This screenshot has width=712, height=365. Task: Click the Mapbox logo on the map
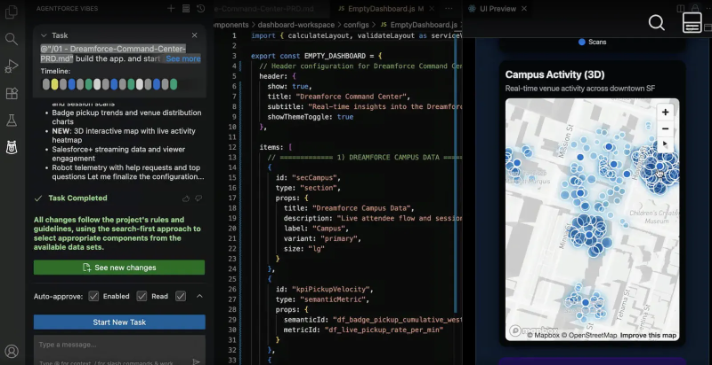[x=534, y=330]
